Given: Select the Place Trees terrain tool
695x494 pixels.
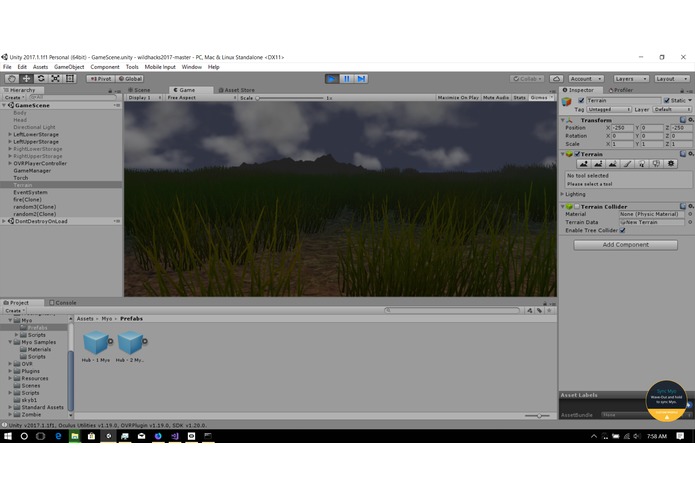Looking at the screenshot, I should (x=642, y=164).
